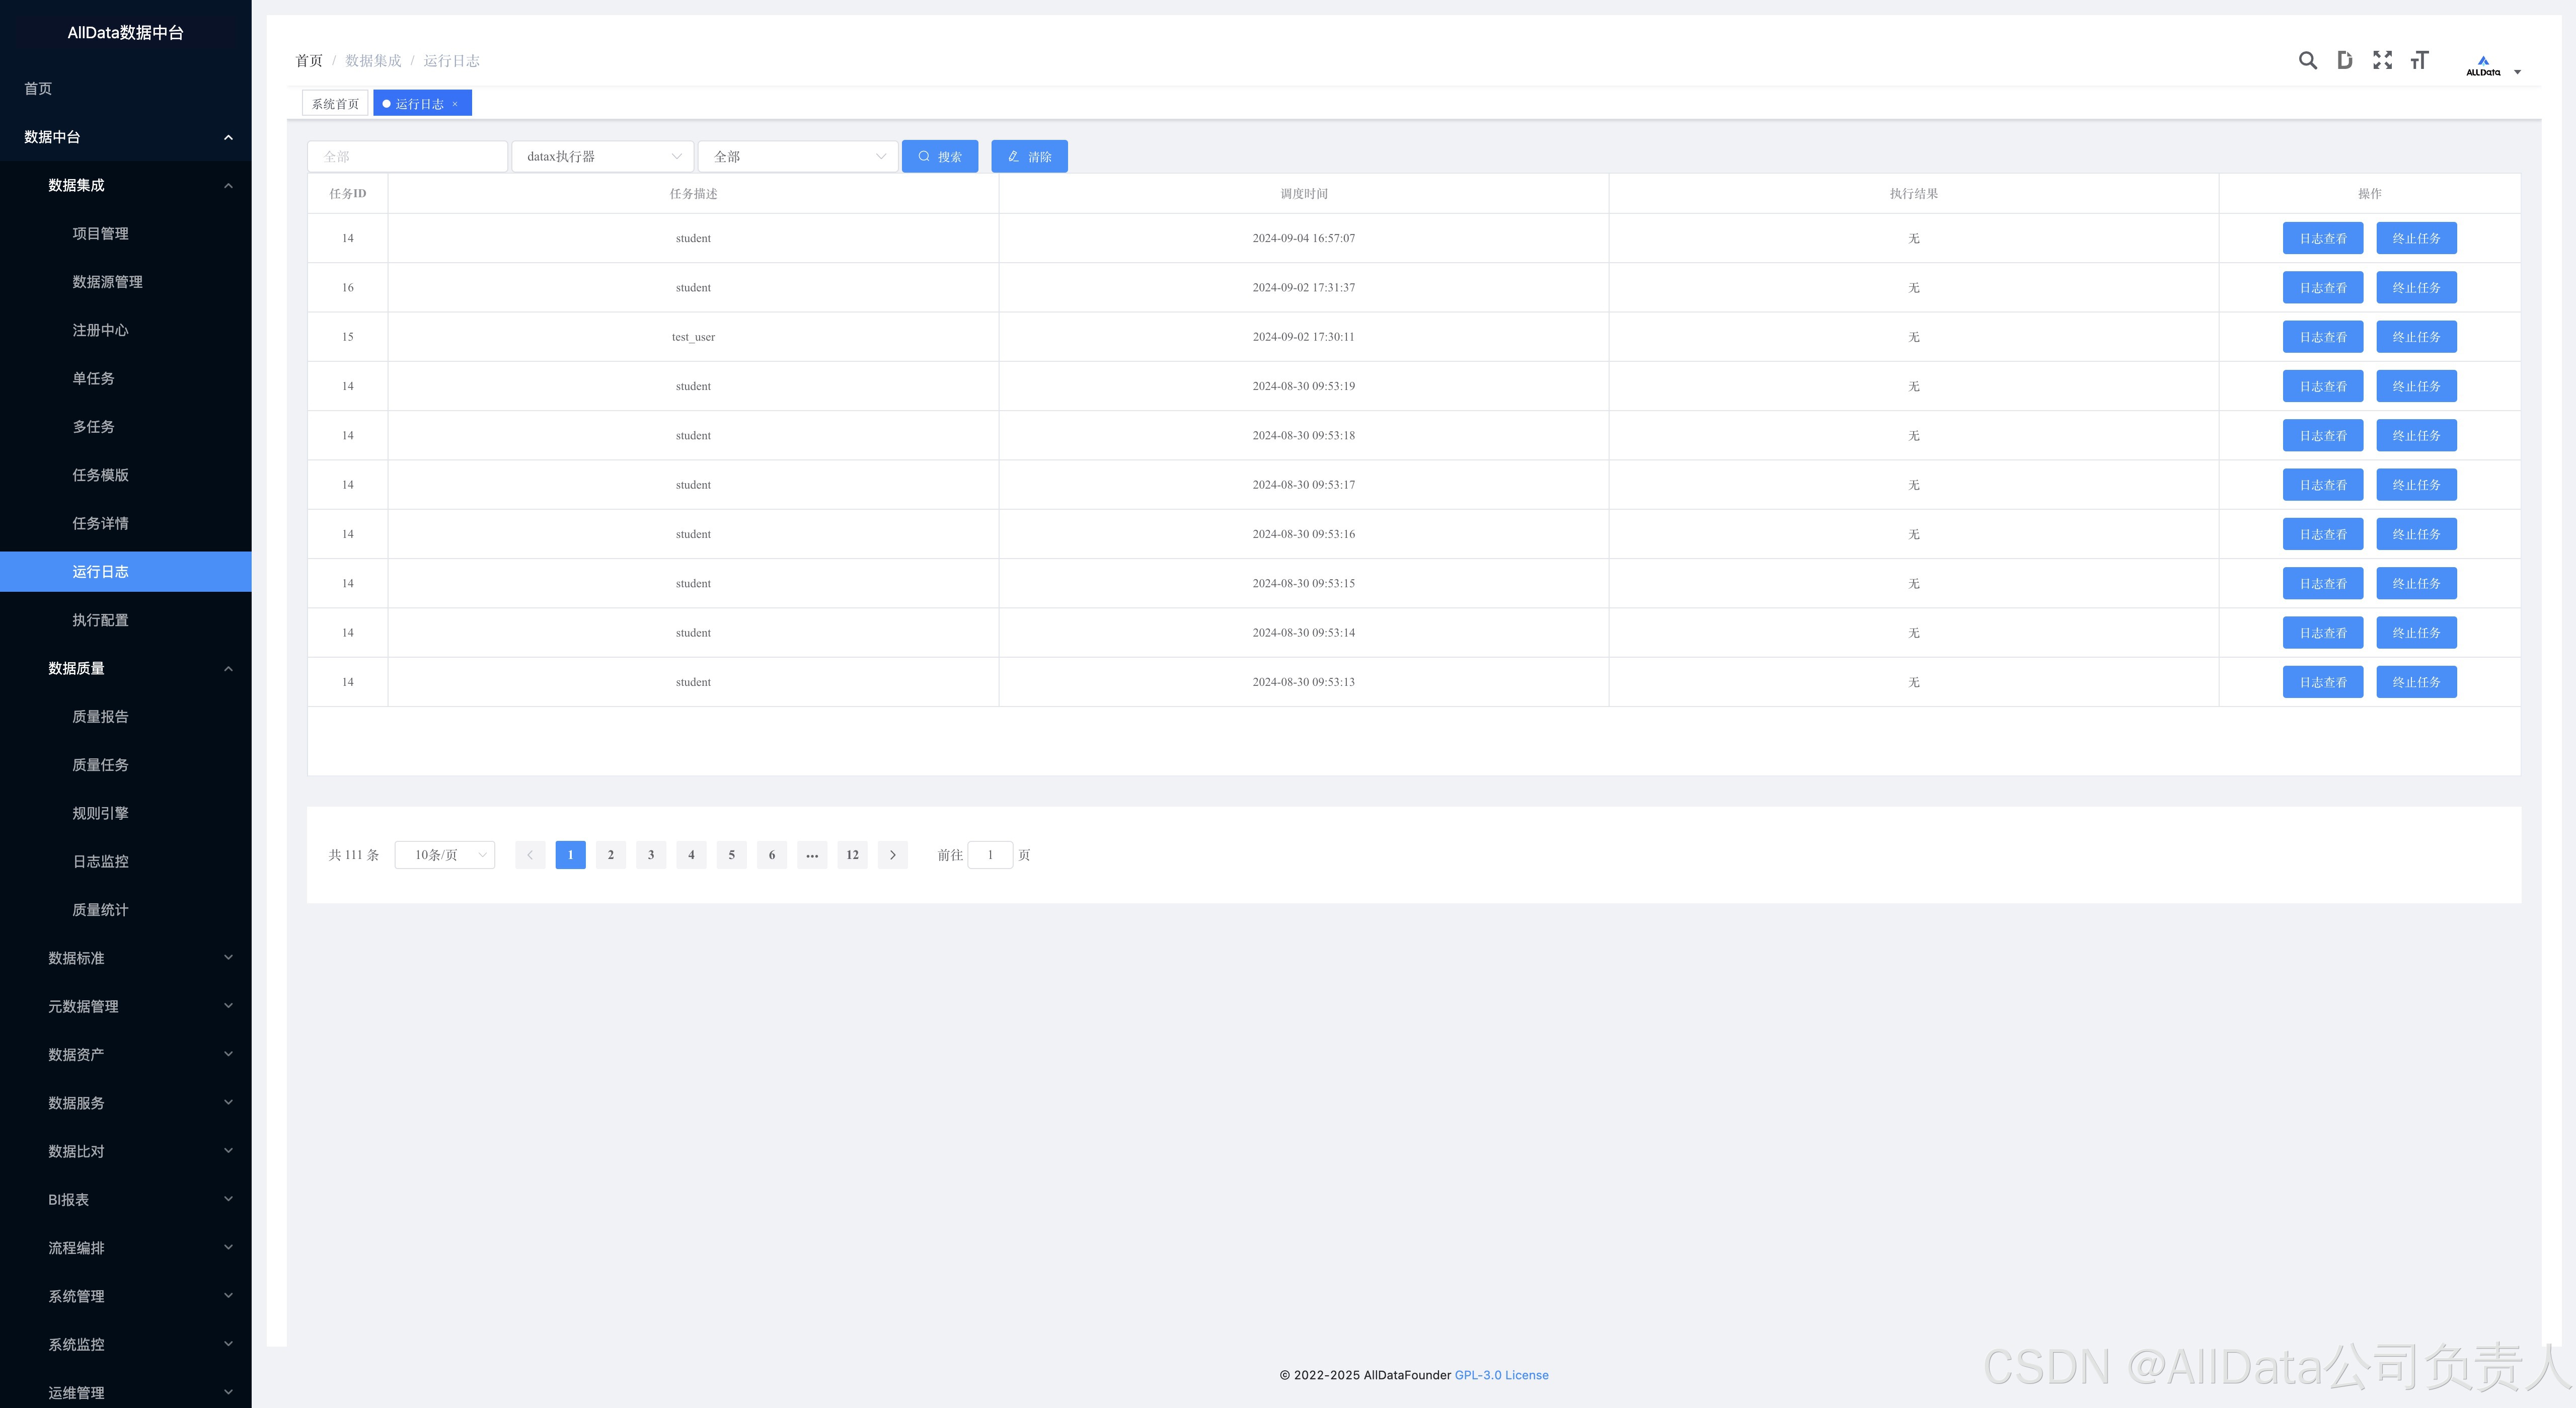Click 日志查看 for the test_user task

[2322, 337]
